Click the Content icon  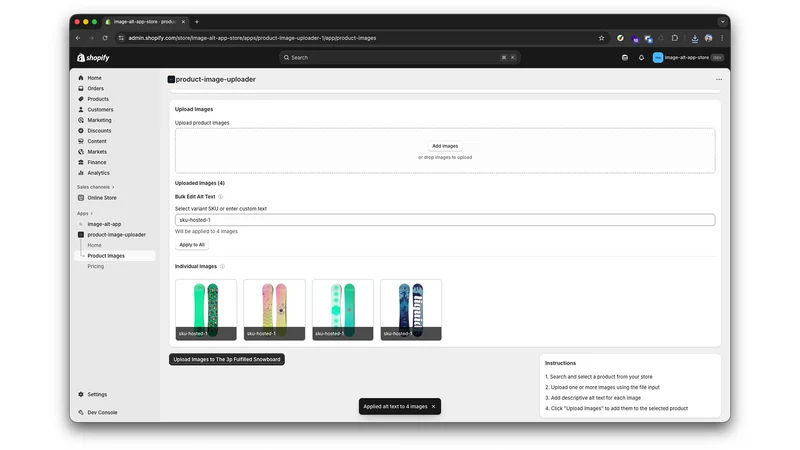81,141
